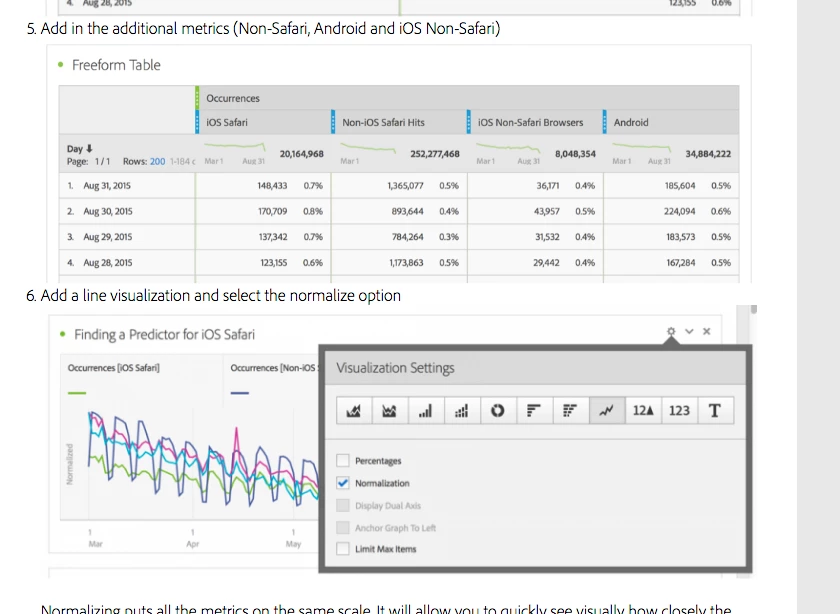Select the Aug 28, 2015 row in Freeform Table
Viewport: 840px width, 614px height.
[x=399, y=263]
